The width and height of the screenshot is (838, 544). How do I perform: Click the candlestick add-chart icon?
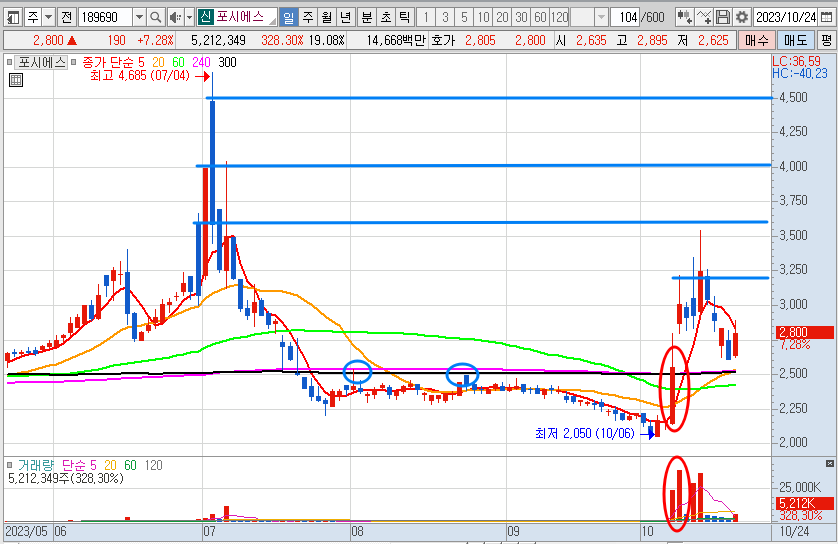coord(684,17)
